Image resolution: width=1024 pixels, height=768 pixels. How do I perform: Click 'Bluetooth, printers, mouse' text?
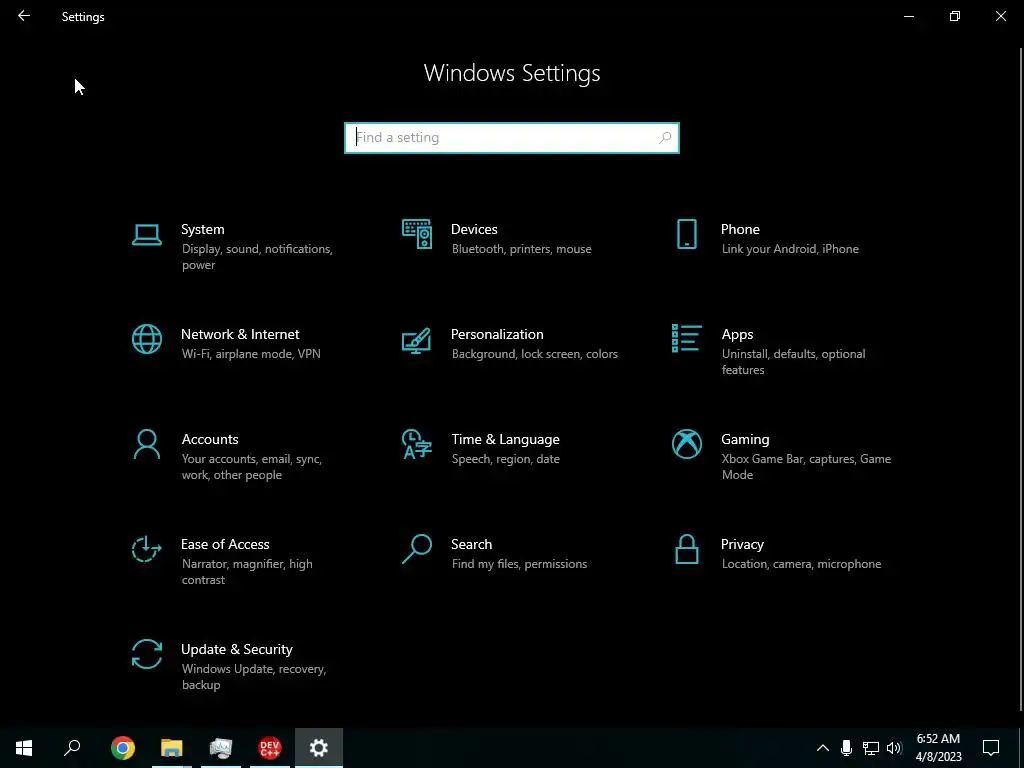tap(521, 249)
